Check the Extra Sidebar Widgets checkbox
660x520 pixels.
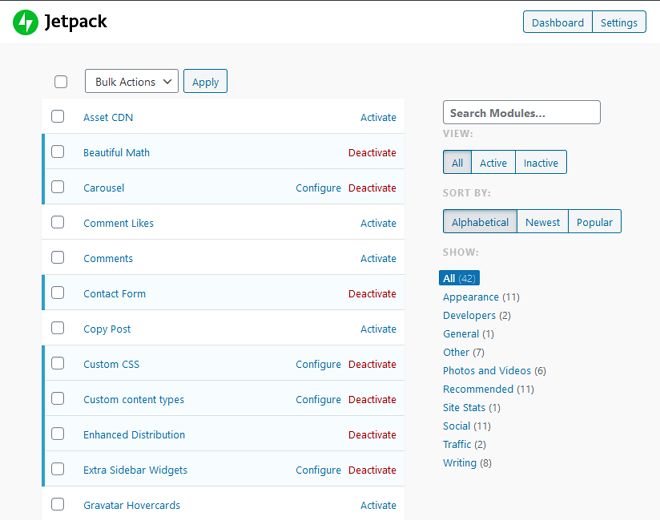[58, 469]
